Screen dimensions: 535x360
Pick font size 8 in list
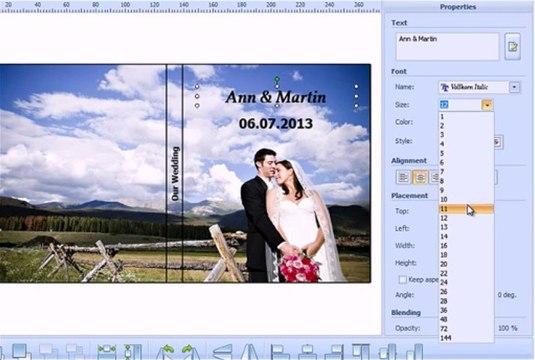click(x=466, y=181)
